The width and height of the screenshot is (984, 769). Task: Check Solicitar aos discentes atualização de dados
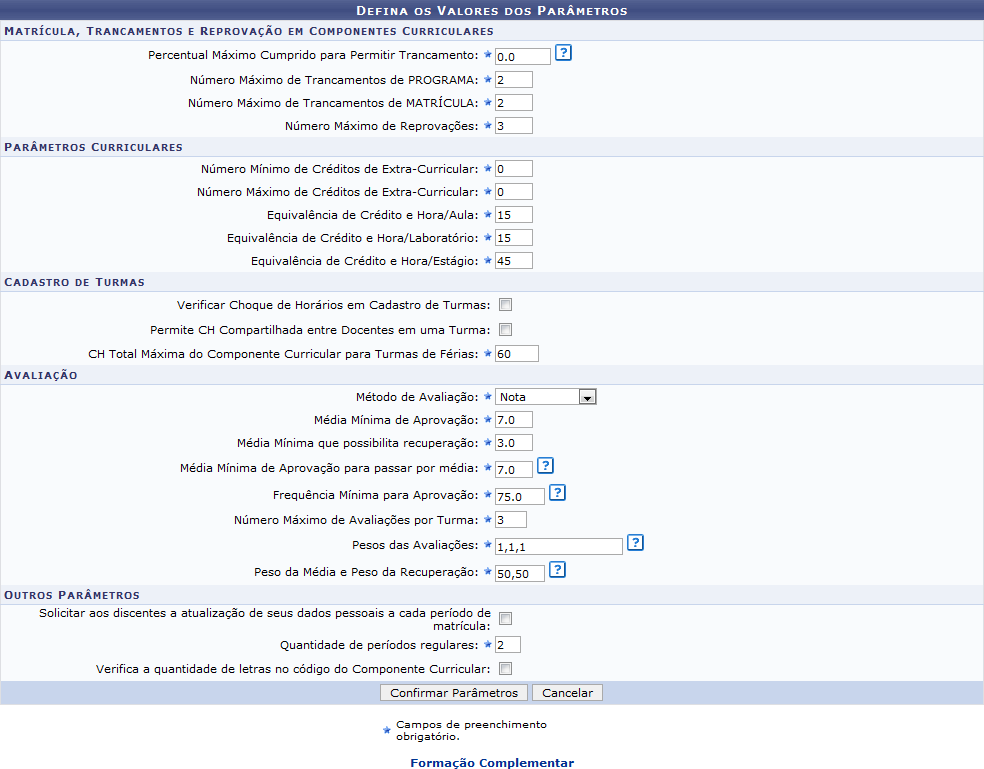tap(505, 618)
